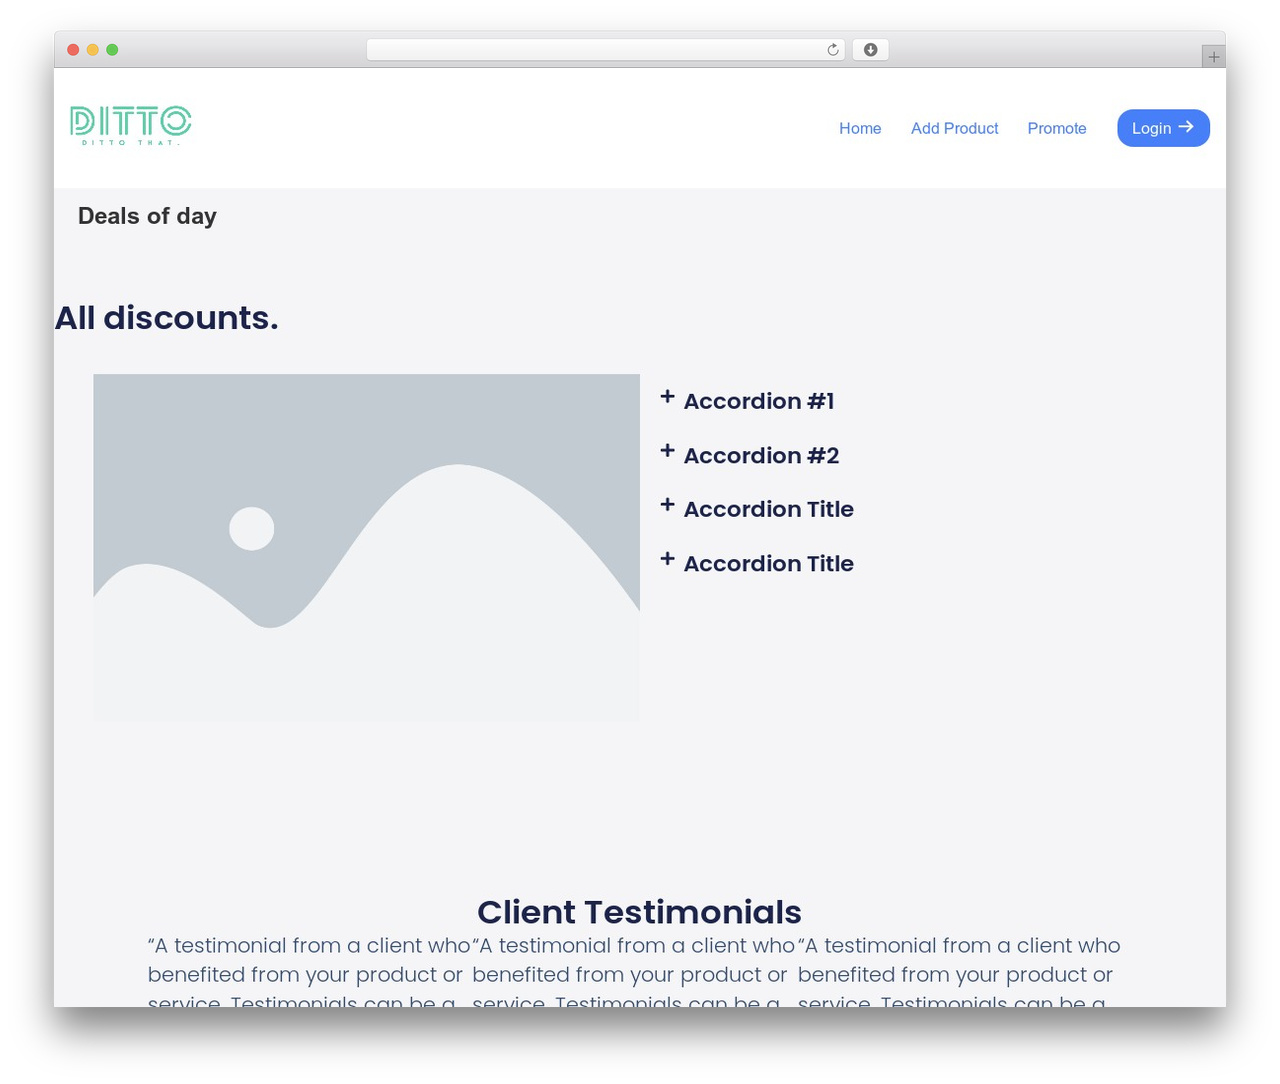The image size is (1280, 1084).
Task: Expand Accordion #2
Action: pos(761,455)
